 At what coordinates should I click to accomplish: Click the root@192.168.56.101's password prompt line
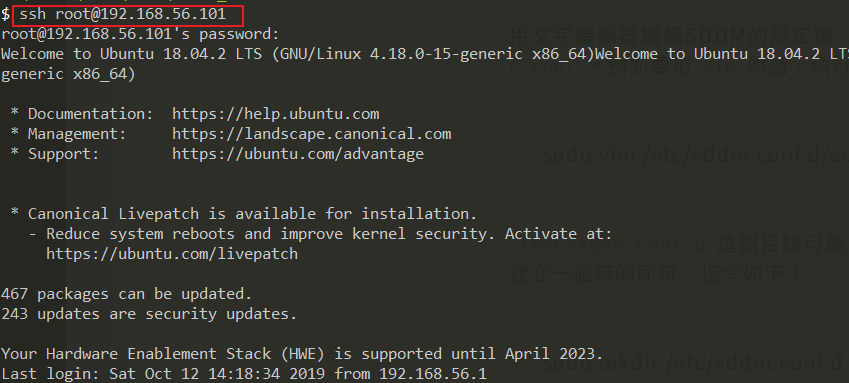[x=140, y=35]
